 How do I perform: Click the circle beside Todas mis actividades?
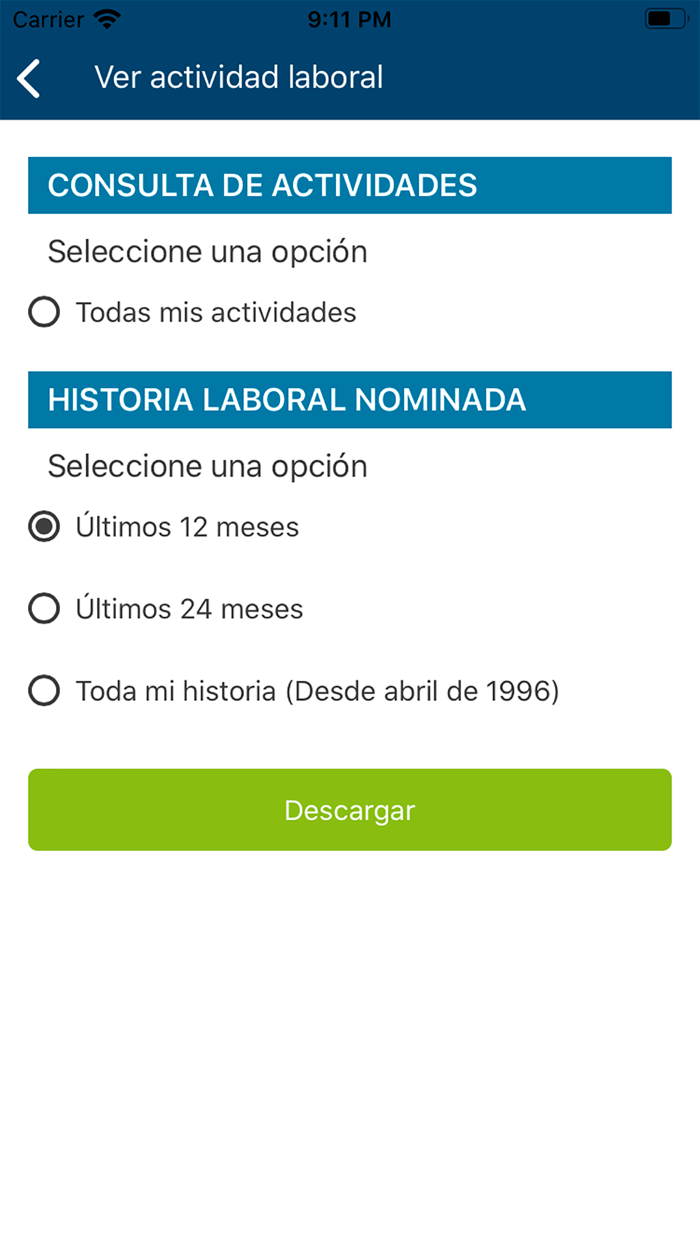[44, 312]
